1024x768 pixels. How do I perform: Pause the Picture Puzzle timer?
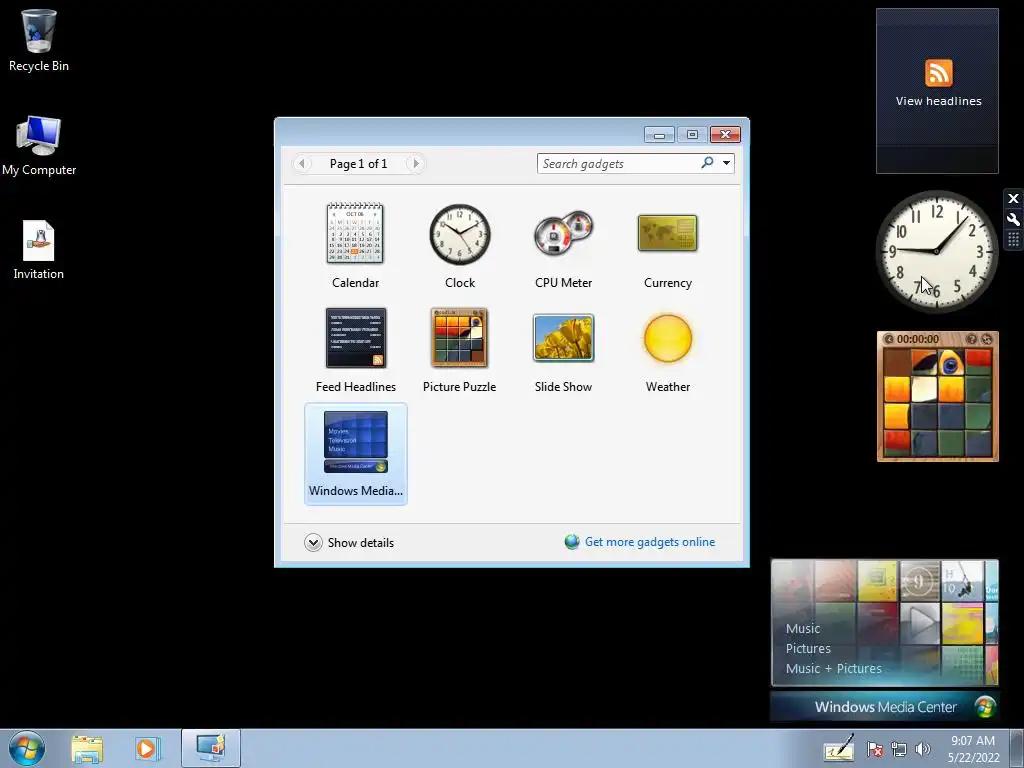[888, 339]
